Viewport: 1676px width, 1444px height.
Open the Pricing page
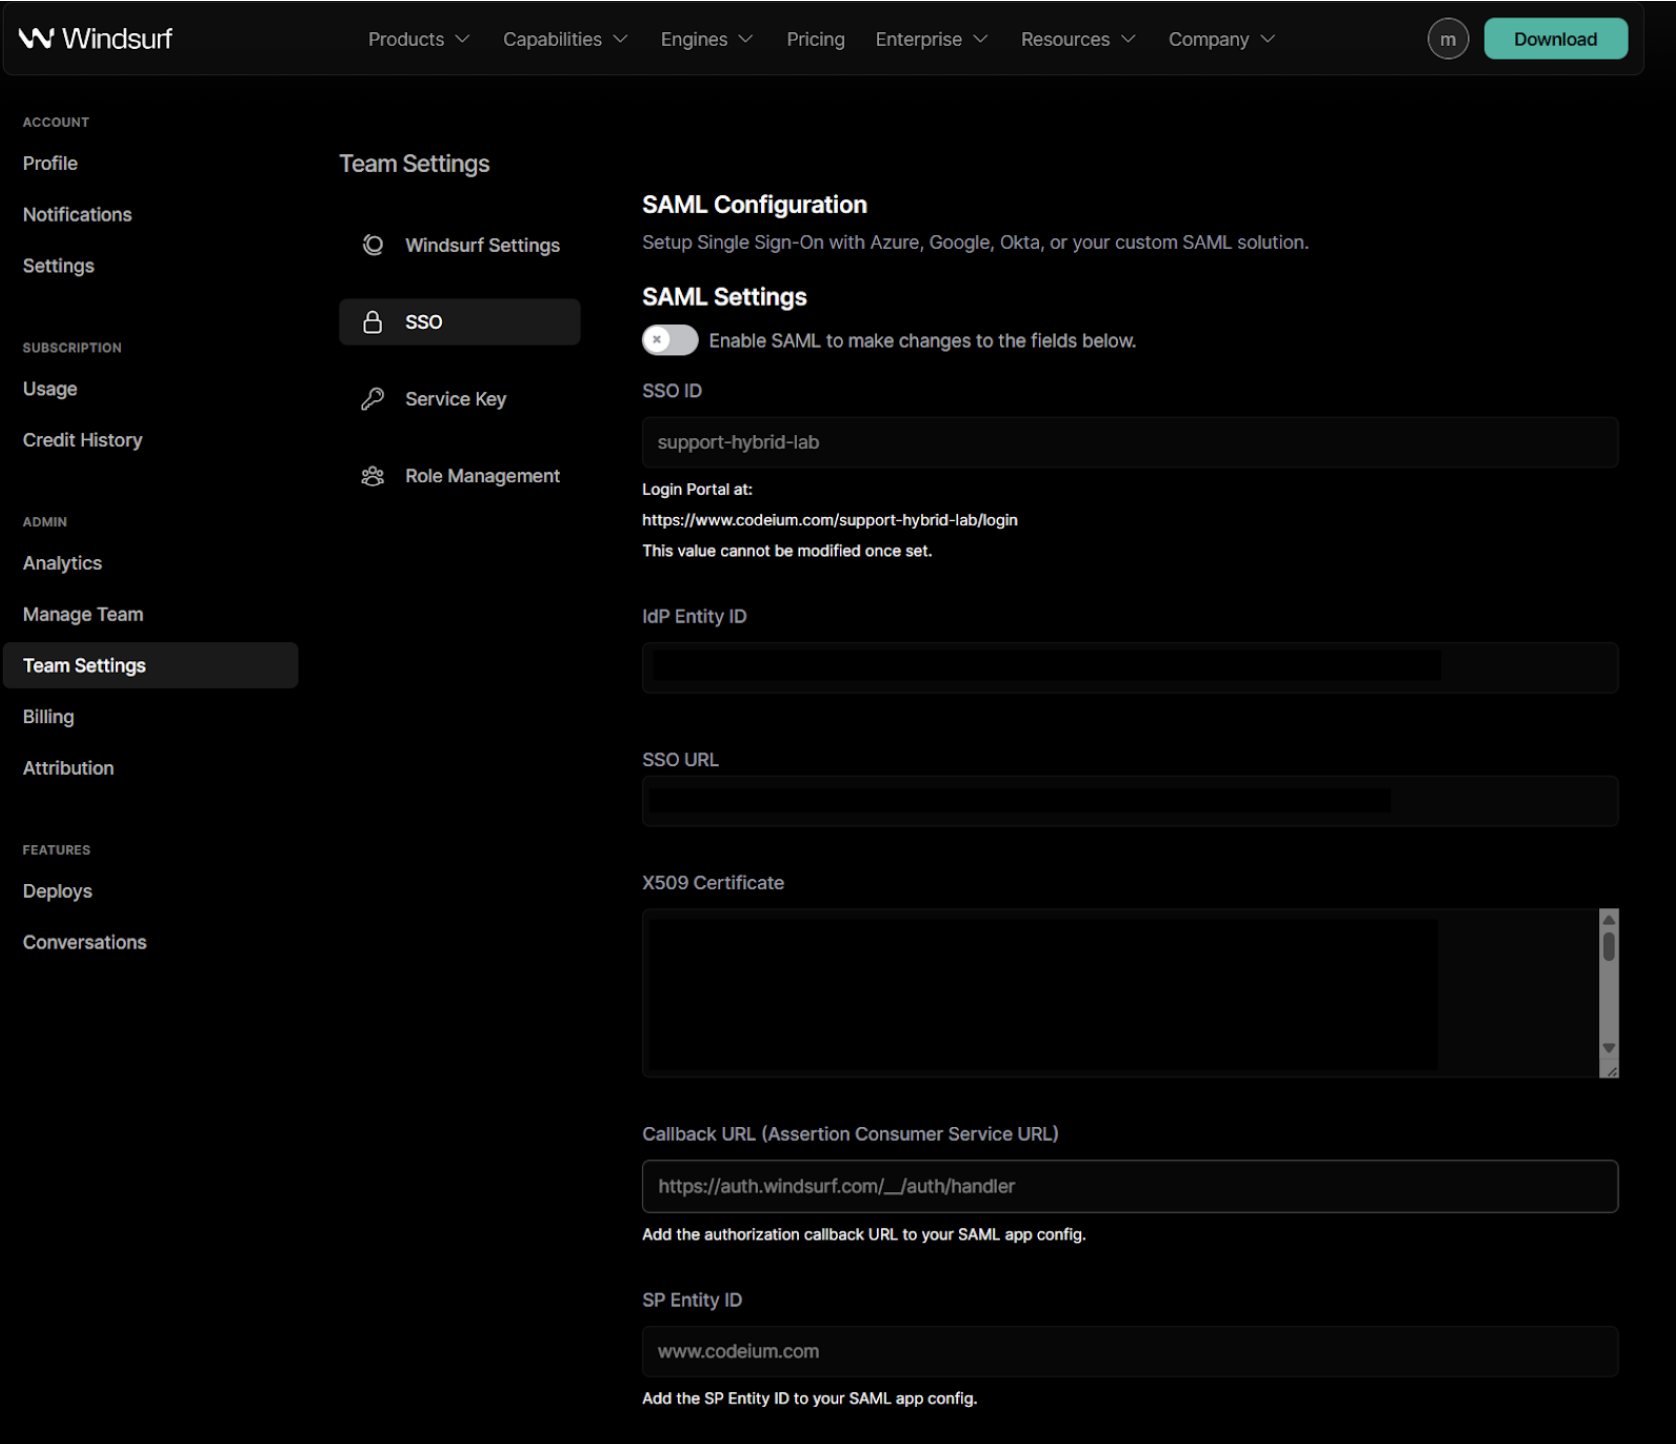[x=815, y=39]
